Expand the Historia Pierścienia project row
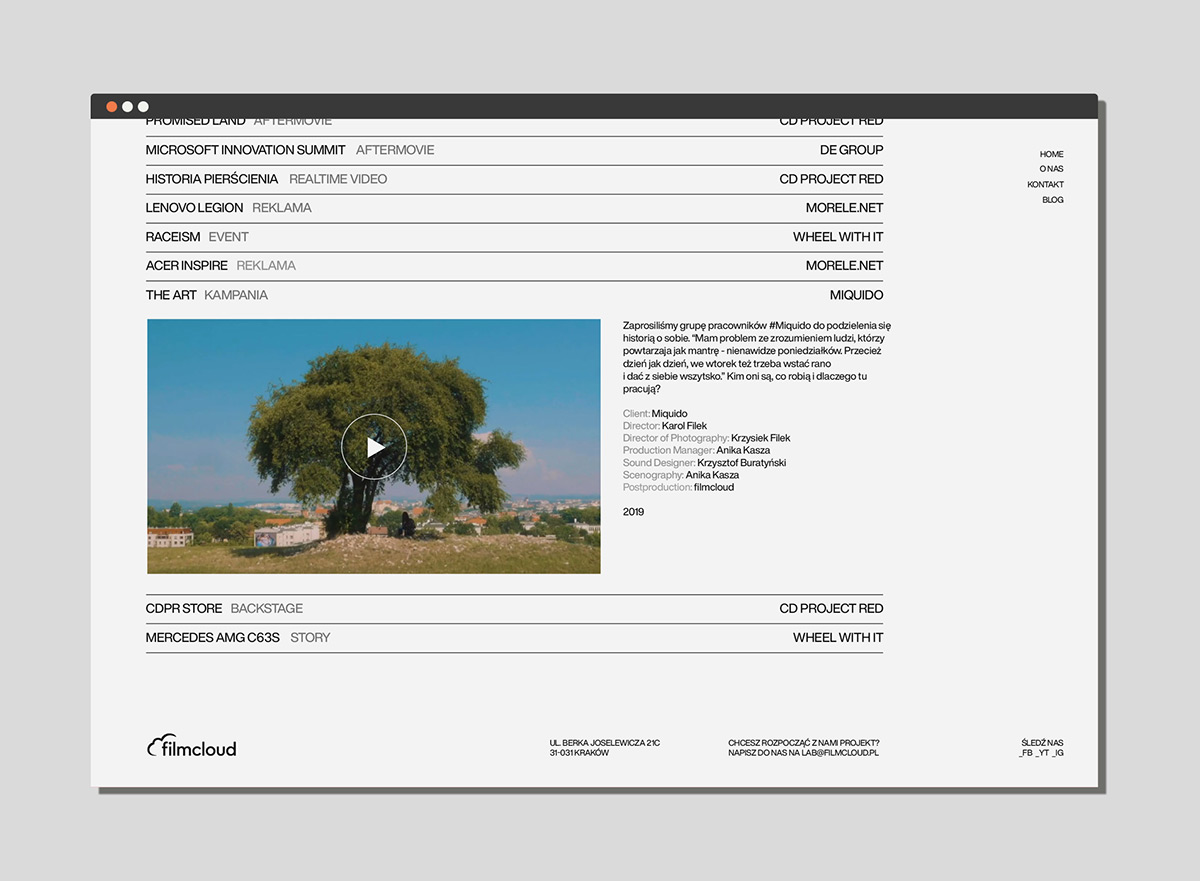1200x881 pixels. [x=514, y=179]
